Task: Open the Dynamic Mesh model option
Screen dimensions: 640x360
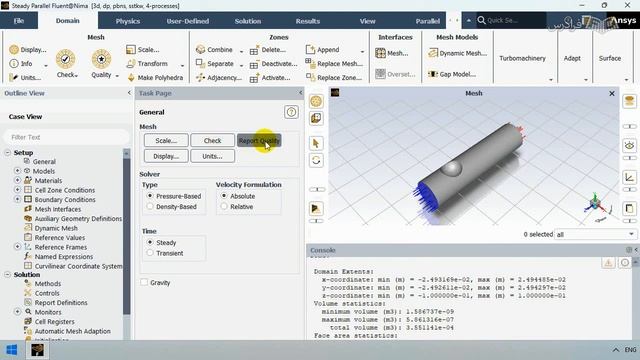Action: (457, 53)
